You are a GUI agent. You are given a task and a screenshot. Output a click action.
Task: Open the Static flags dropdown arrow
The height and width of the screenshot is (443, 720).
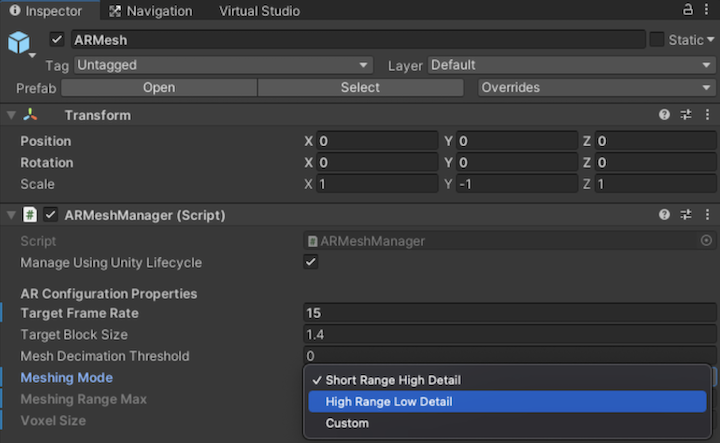tap(710, 40)
